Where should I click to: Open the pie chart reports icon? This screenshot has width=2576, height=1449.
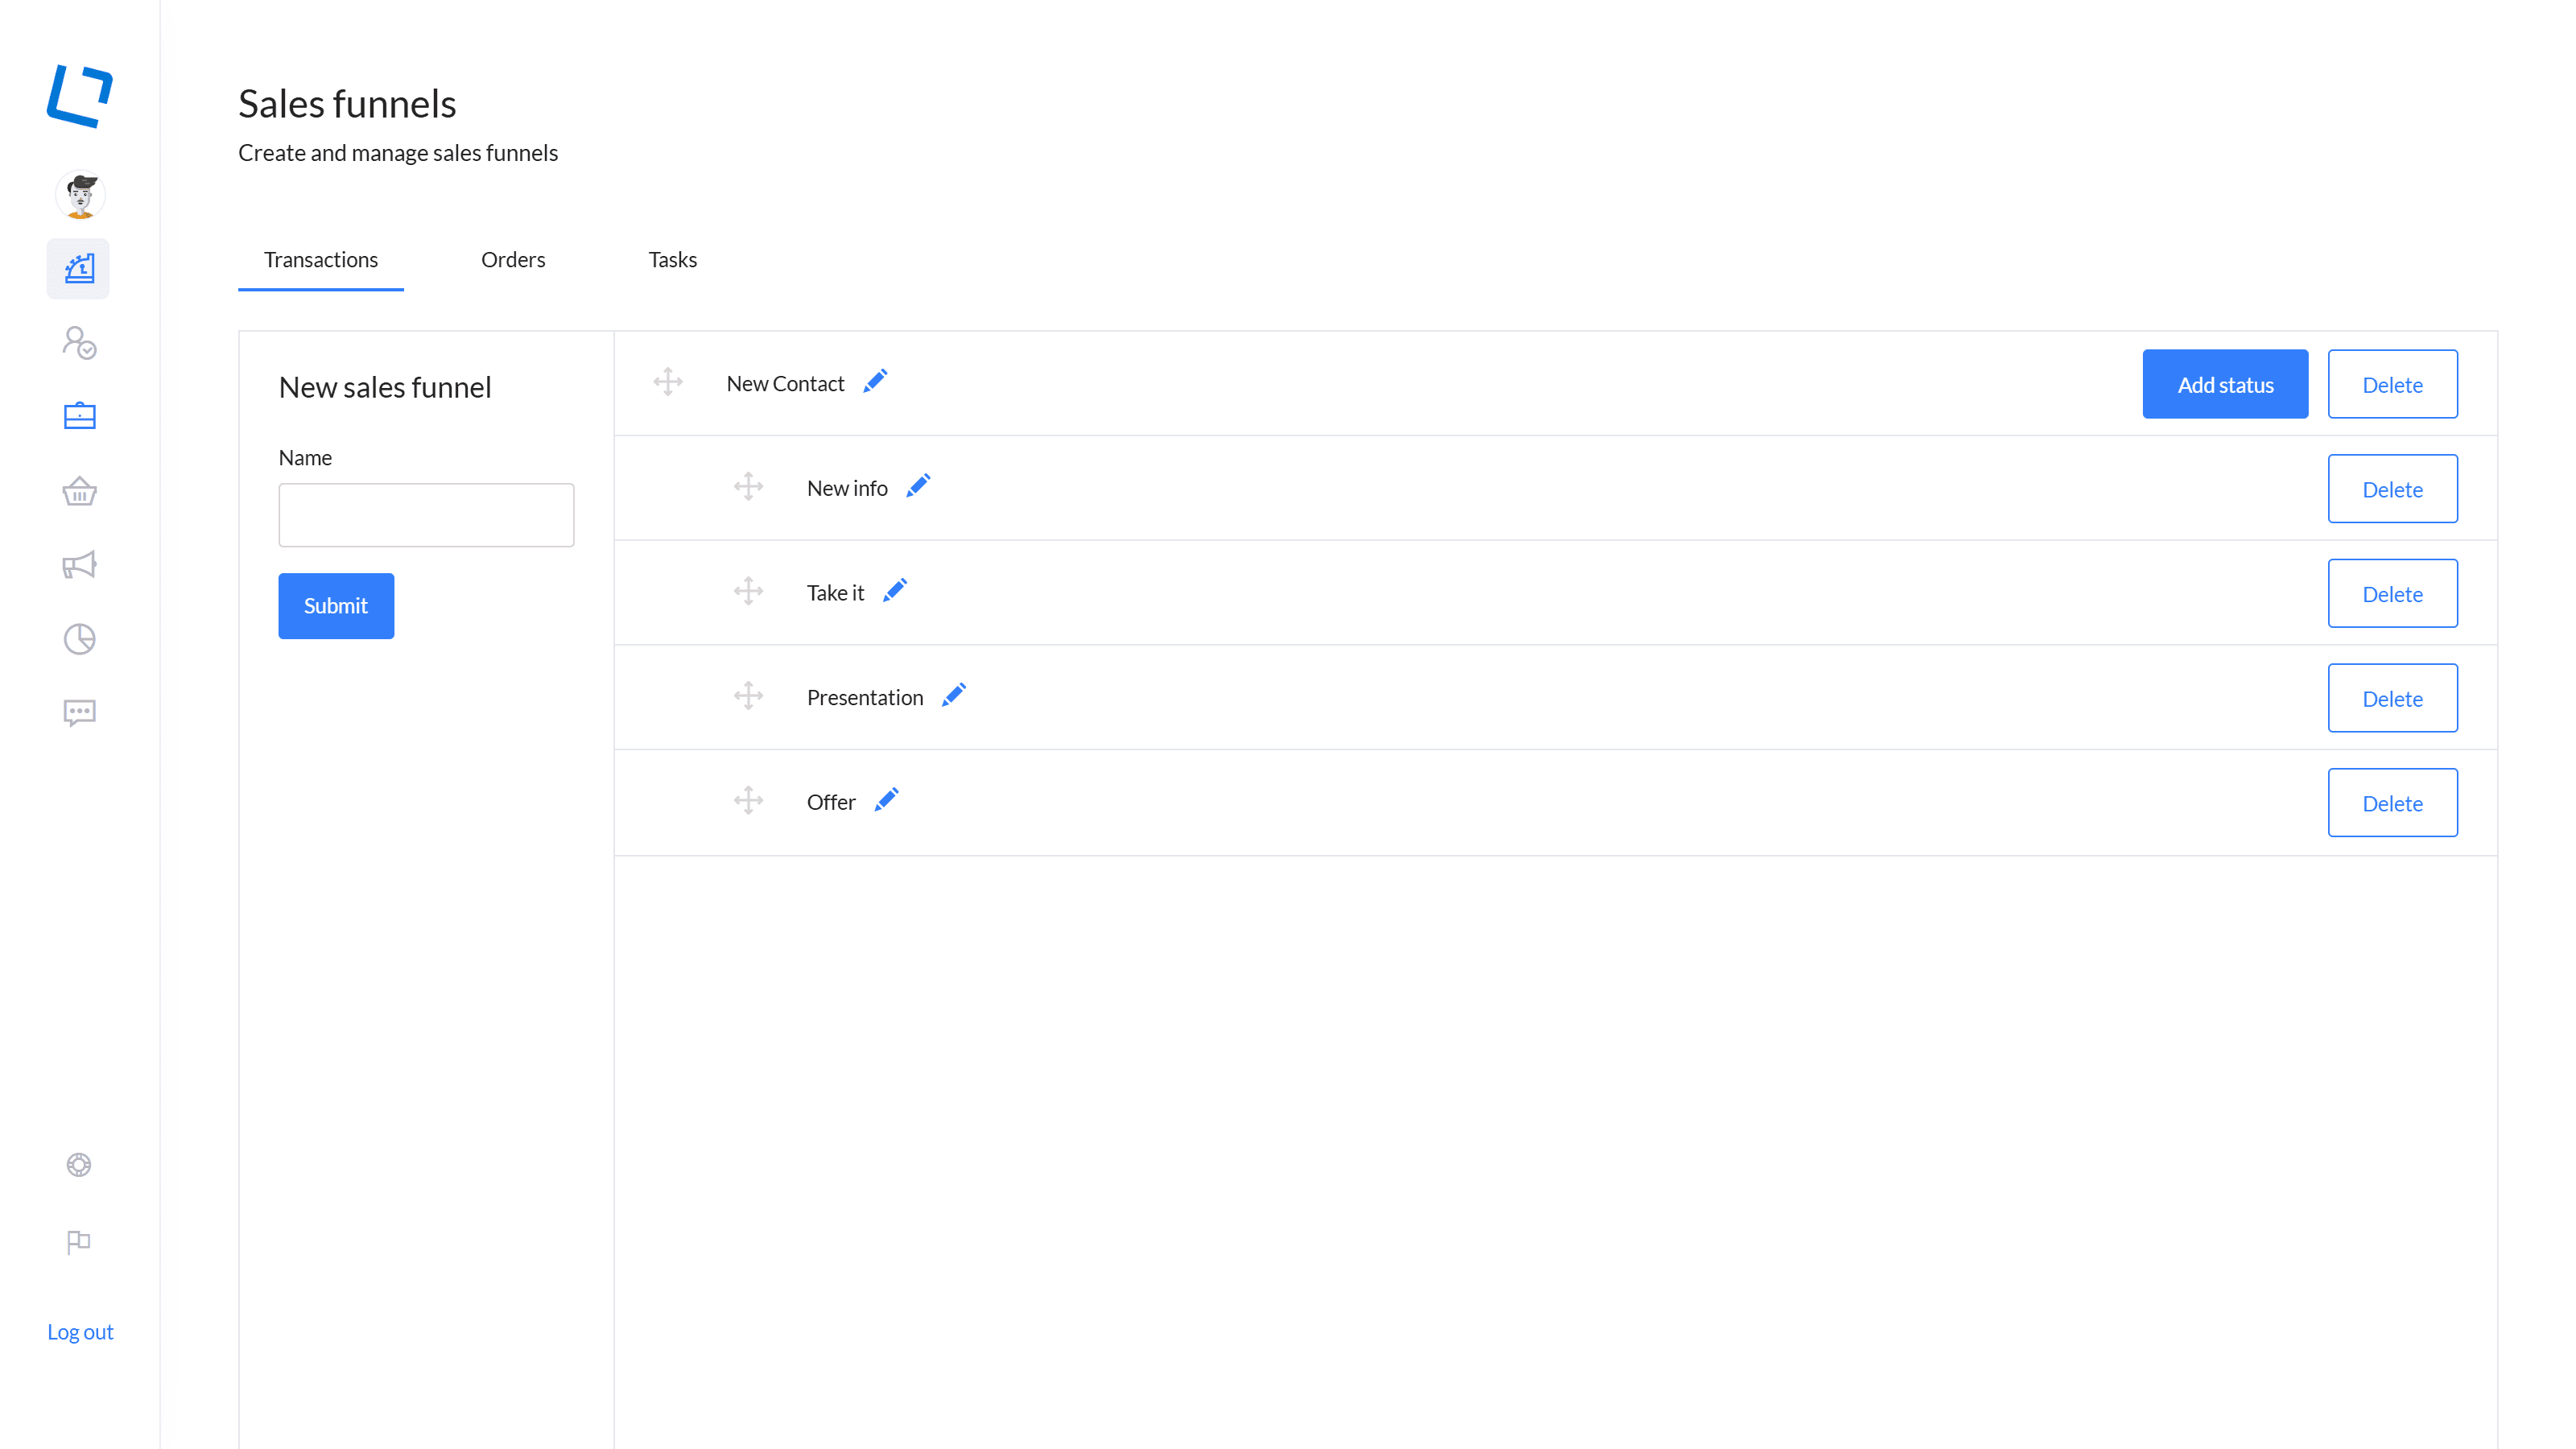(x=79, y=639)
